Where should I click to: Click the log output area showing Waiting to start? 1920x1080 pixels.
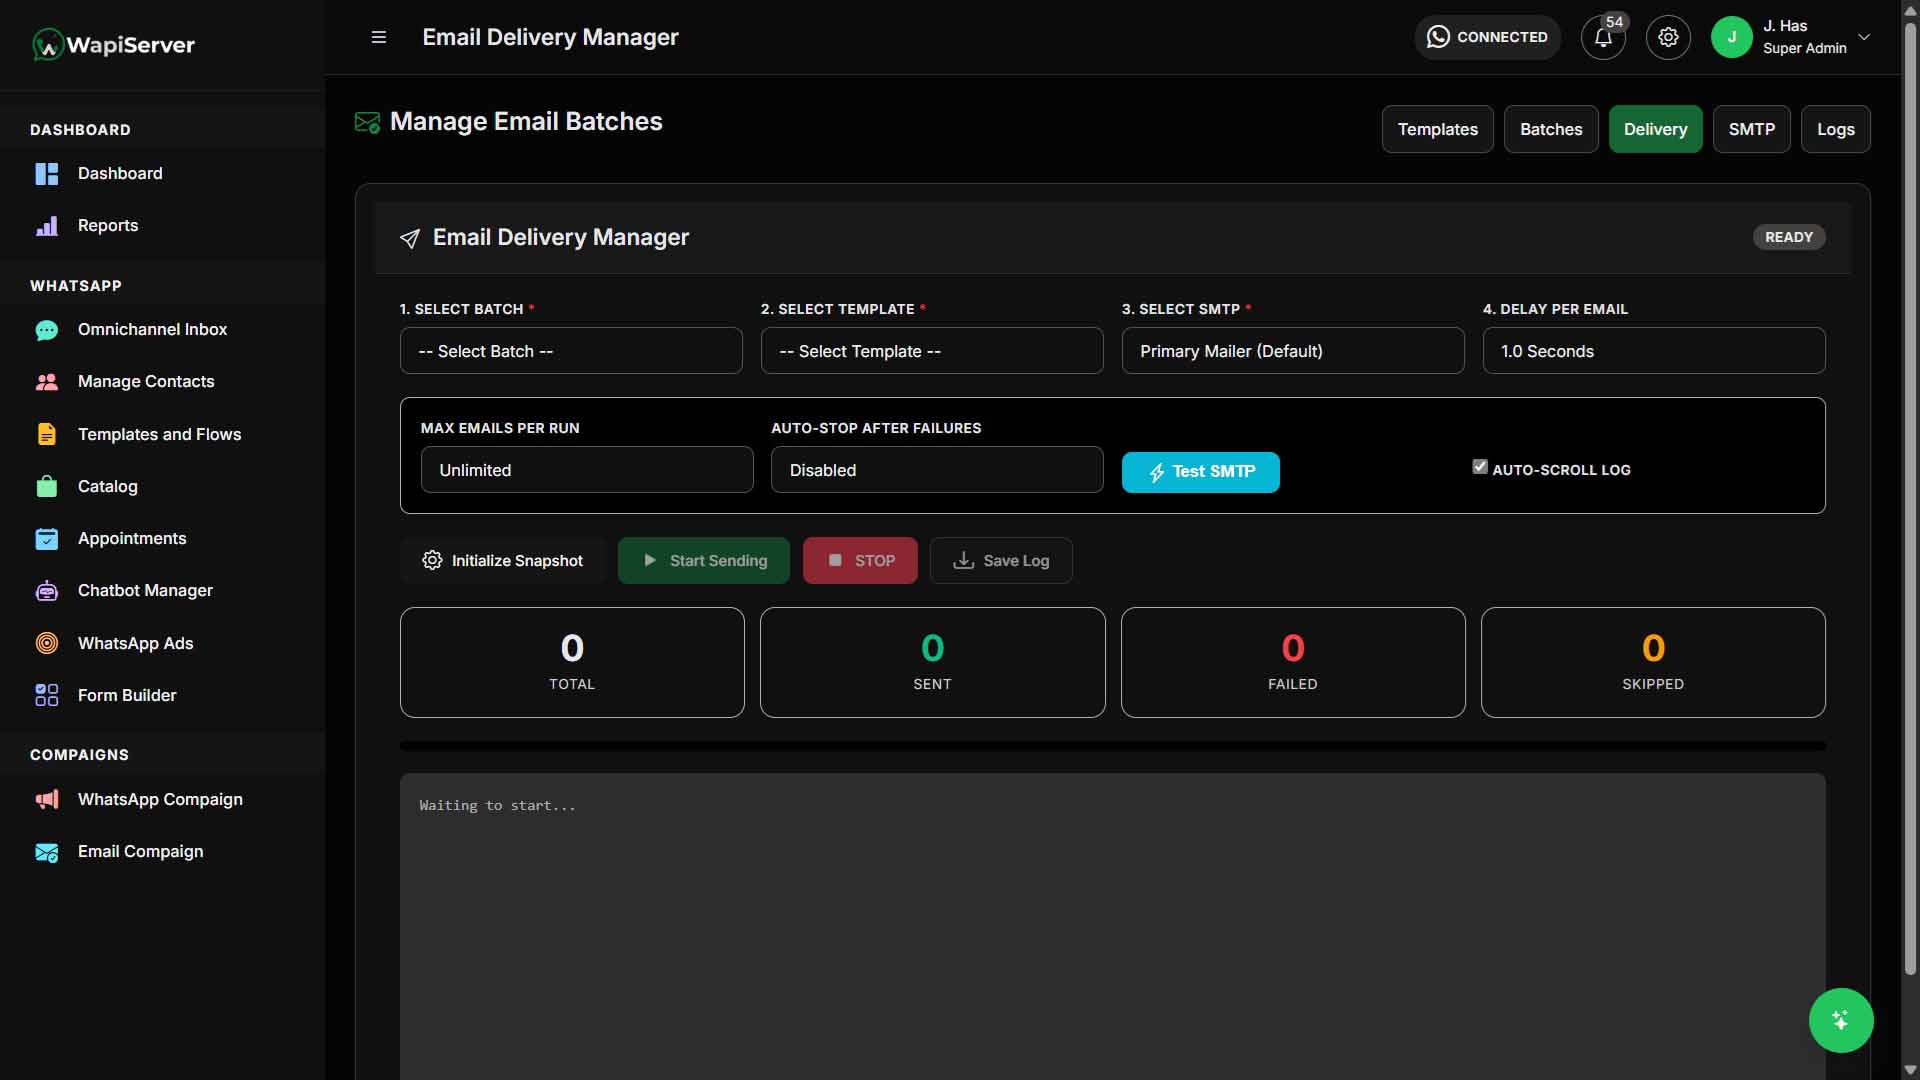pos(1113,926)
